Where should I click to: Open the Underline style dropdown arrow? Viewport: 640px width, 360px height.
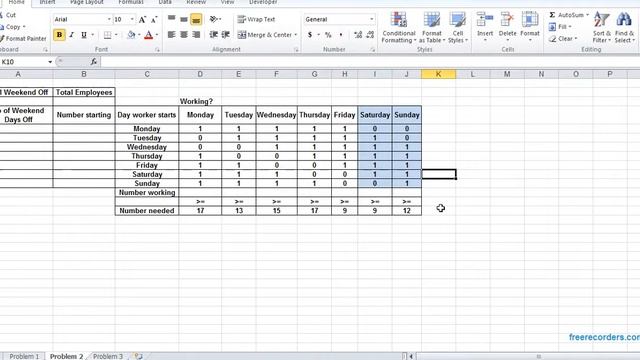[x=93, y=35]
